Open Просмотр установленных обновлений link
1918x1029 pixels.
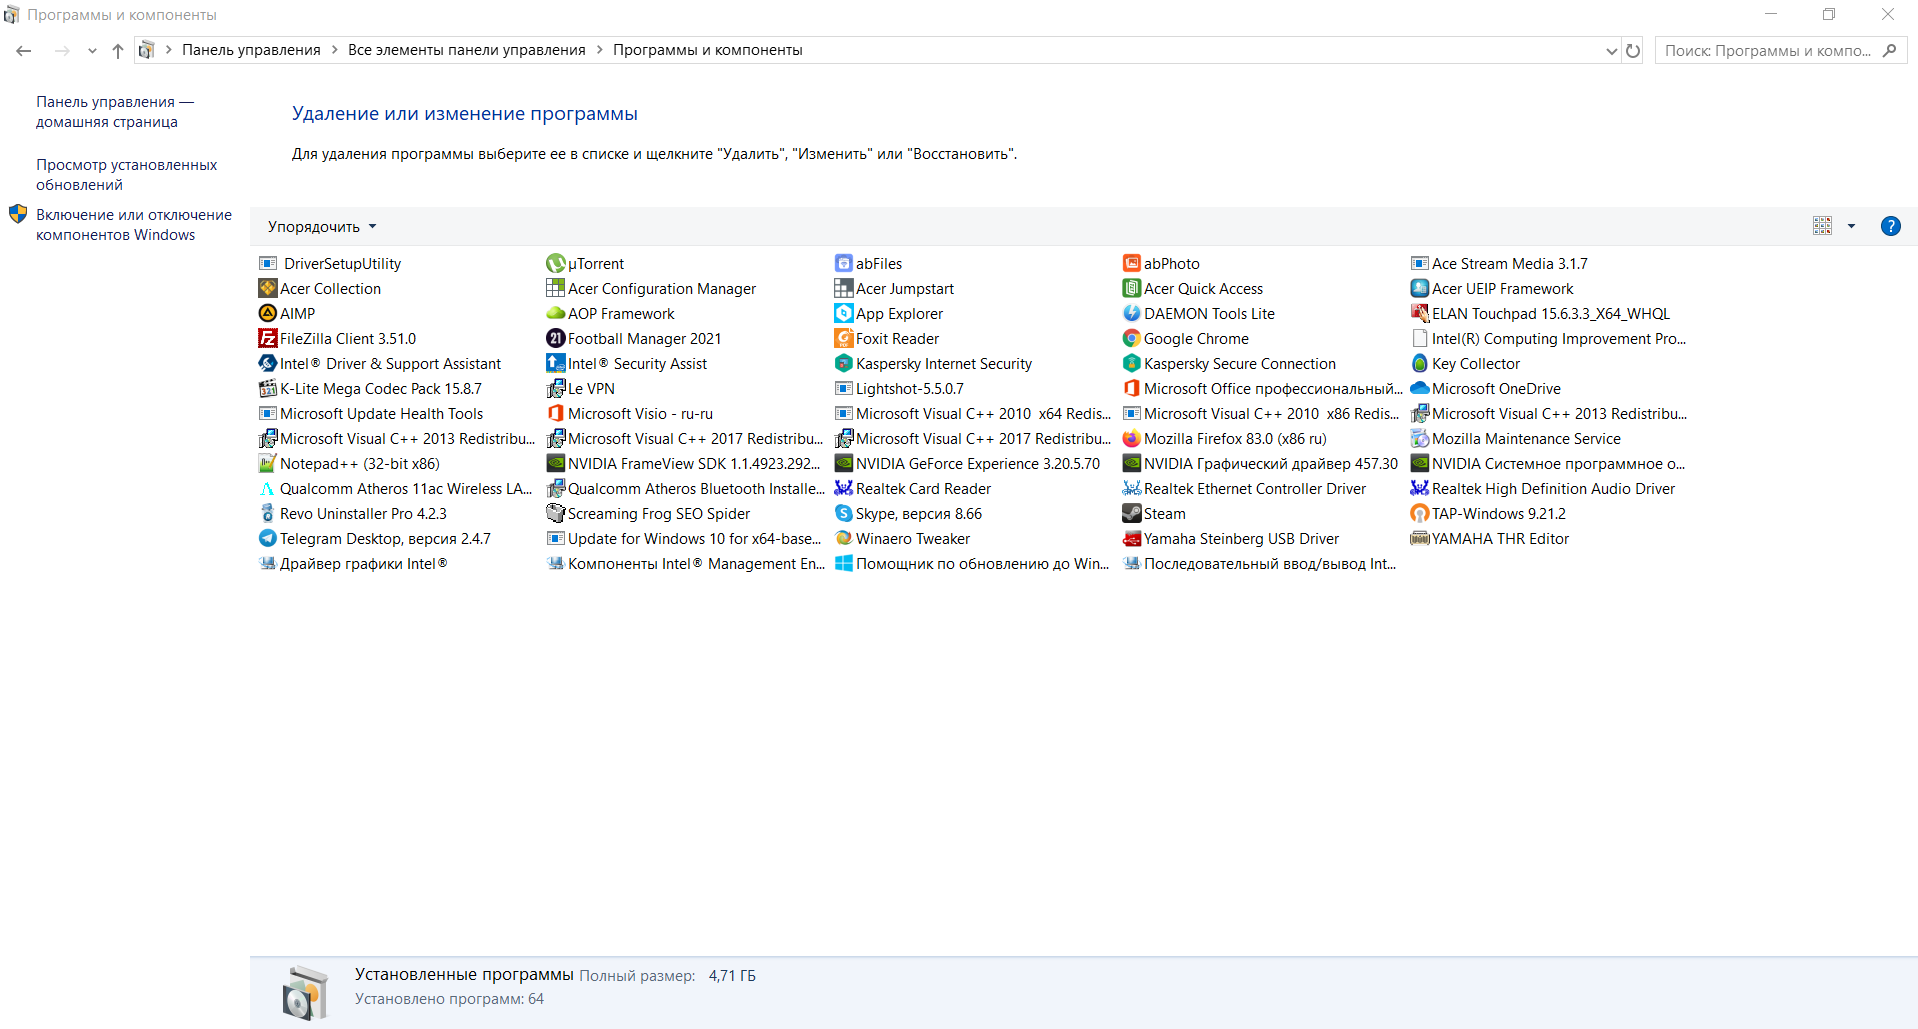(x=126, y=175)
